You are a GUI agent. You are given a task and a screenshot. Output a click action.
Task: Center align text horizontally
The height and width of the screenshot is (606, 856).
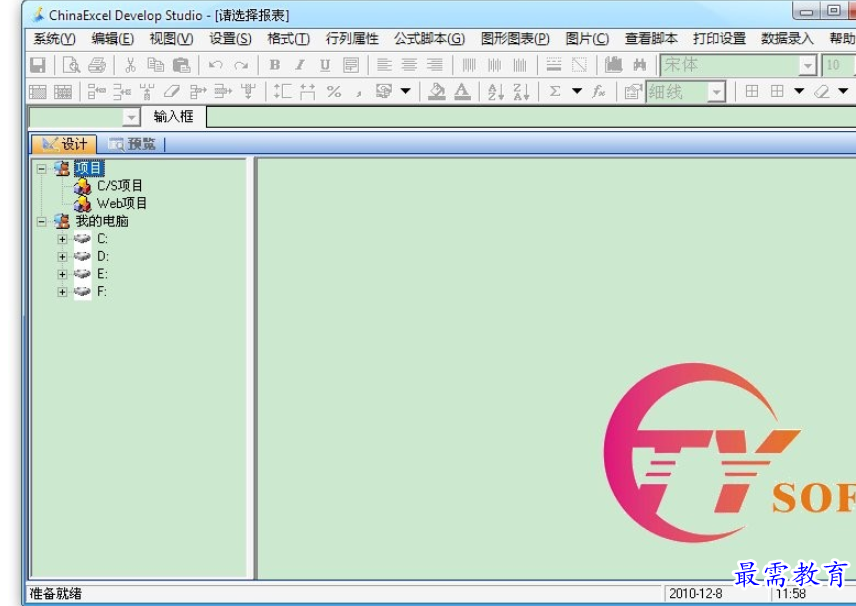pyautogui.click(x=409, y=65)
